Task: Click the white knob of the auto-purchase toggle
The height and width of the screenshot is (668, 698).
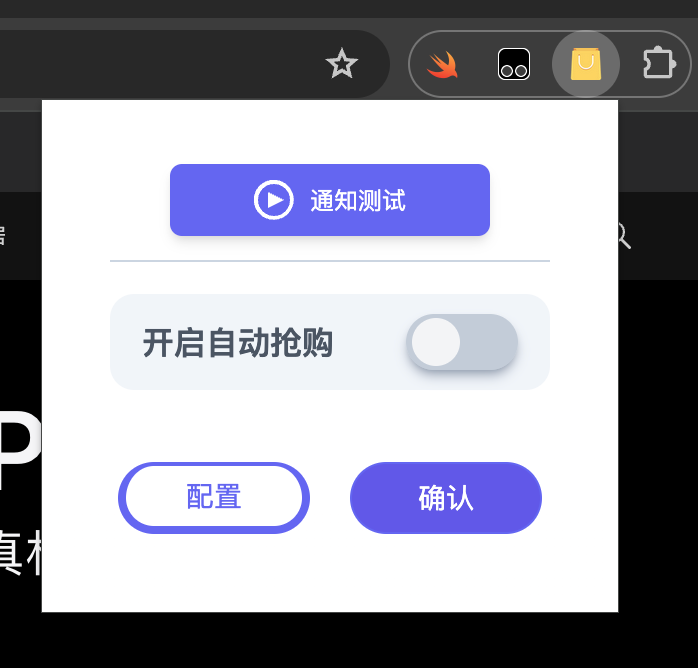Action: (436, 342)
